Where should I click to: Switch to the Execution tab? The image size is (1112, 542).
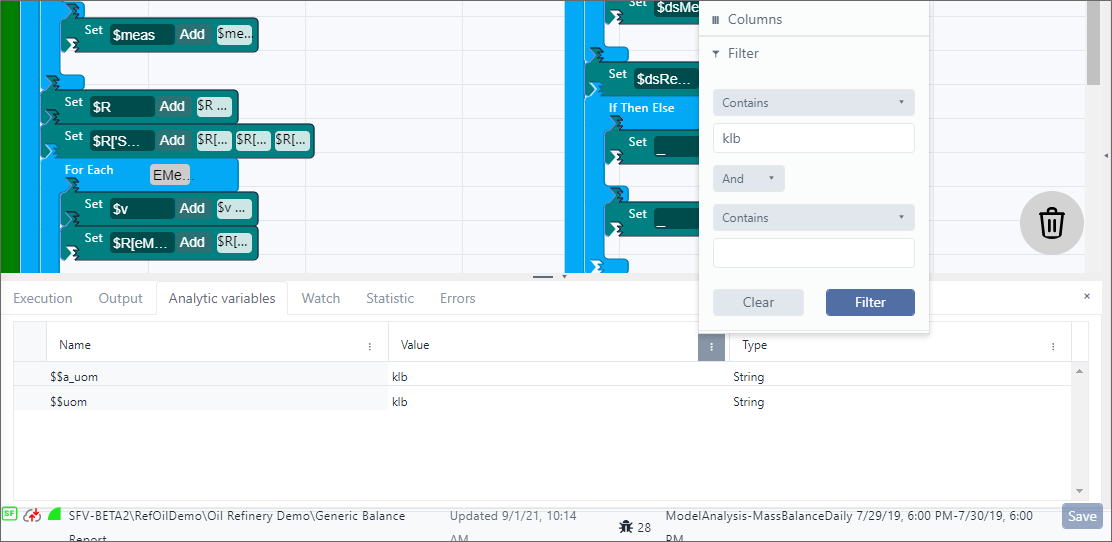[x=43, y=298]
